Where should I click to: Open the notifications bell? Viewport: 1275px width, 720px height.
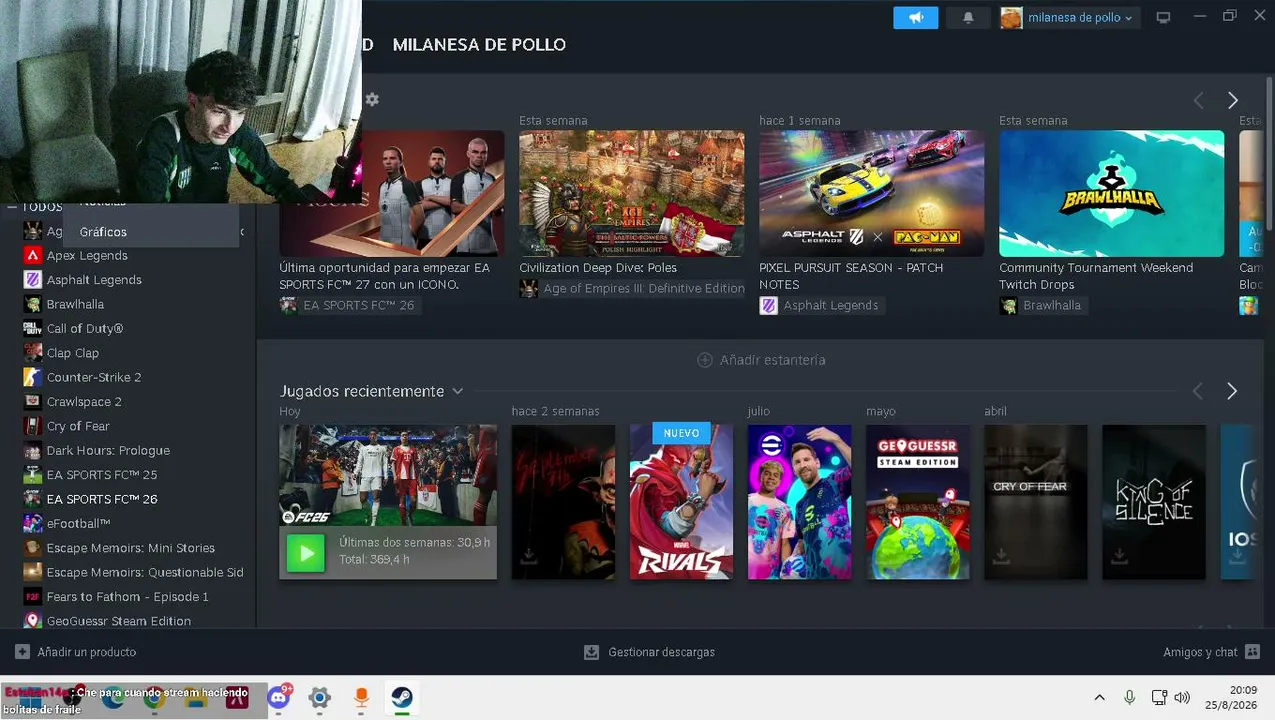point(968,18)
